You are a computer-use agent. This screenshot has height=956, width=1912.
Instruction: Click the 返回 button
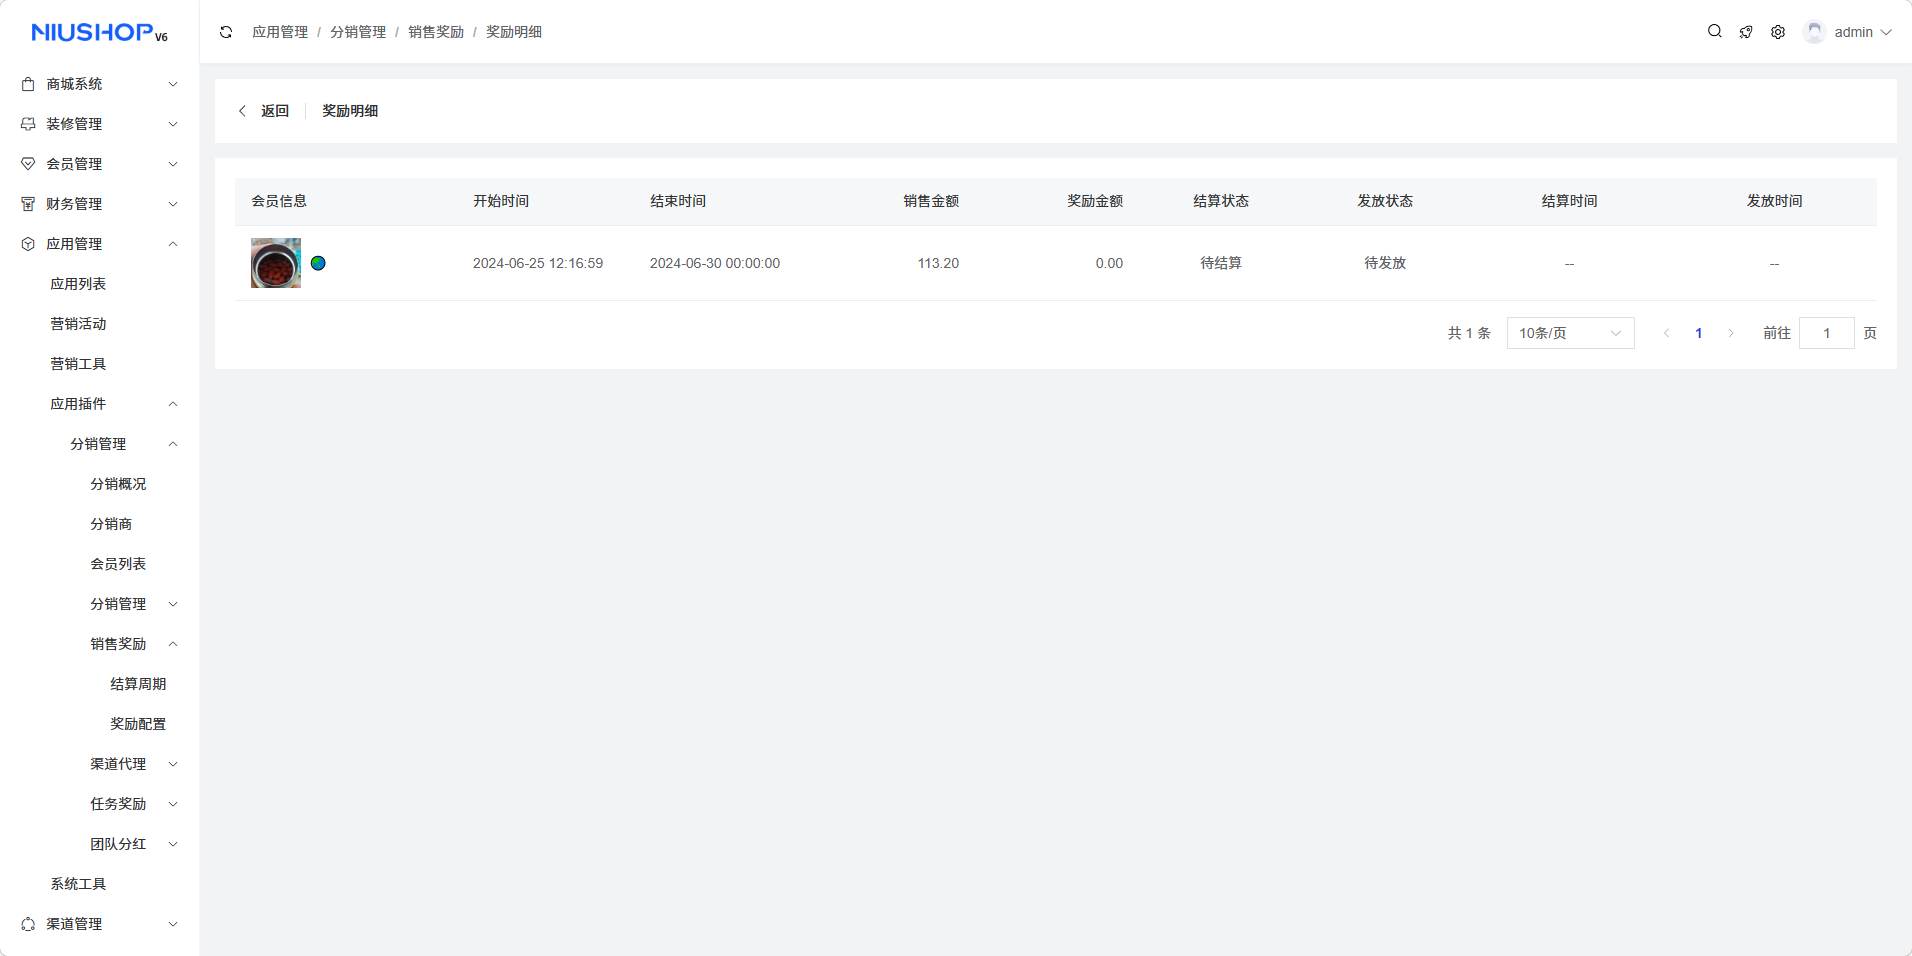274,111
